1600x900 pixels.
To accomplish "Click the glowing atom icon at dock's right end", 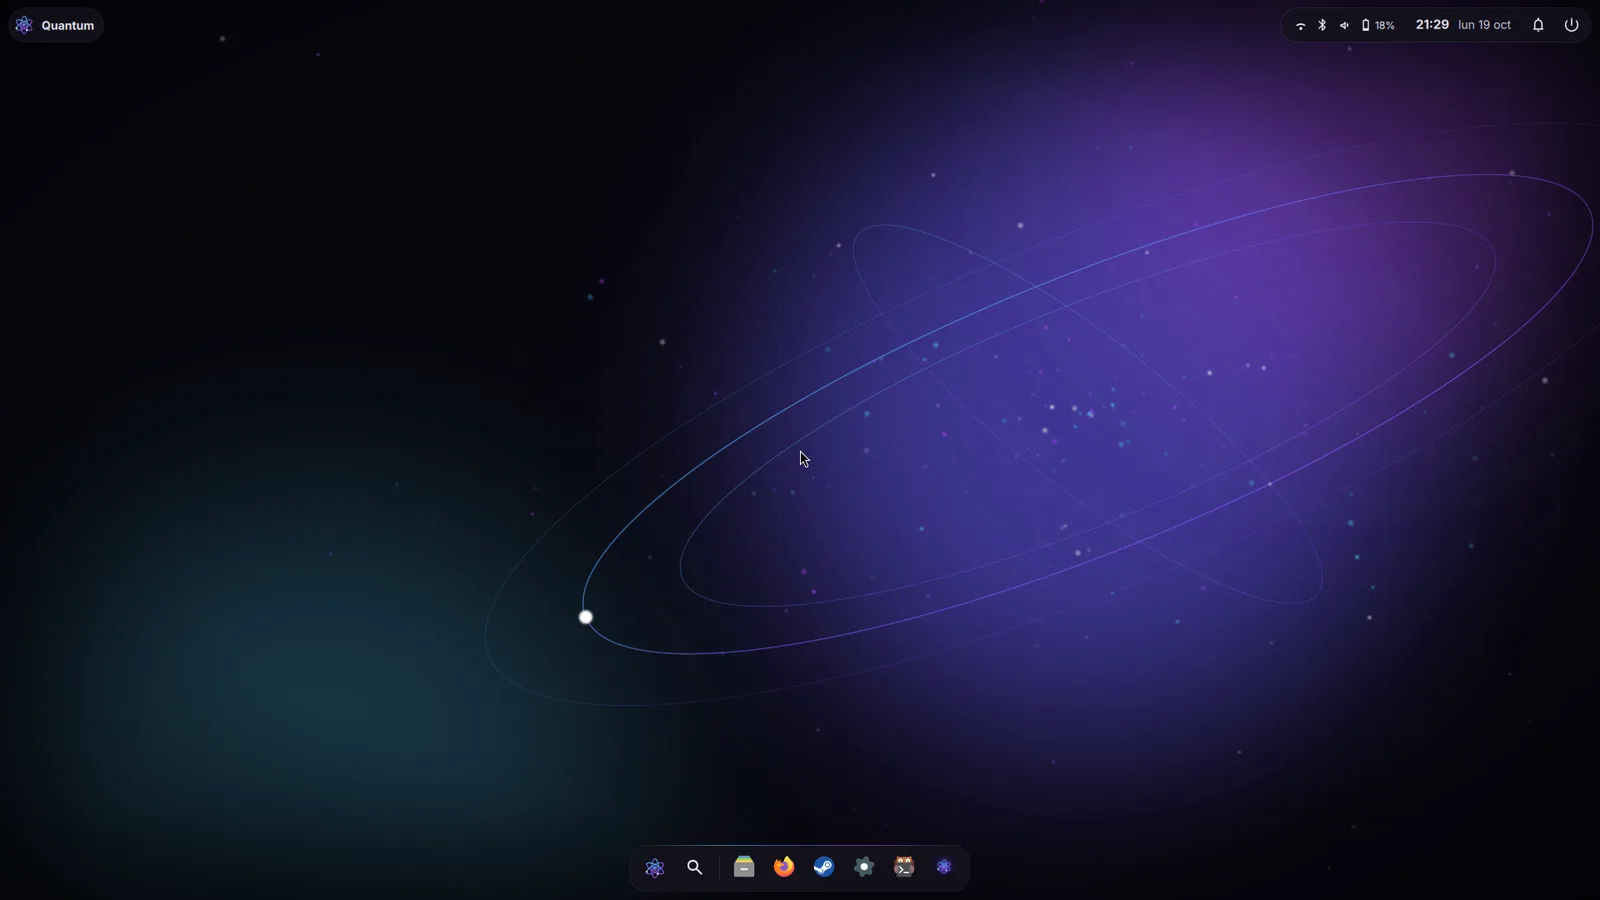I will (944, 867).
